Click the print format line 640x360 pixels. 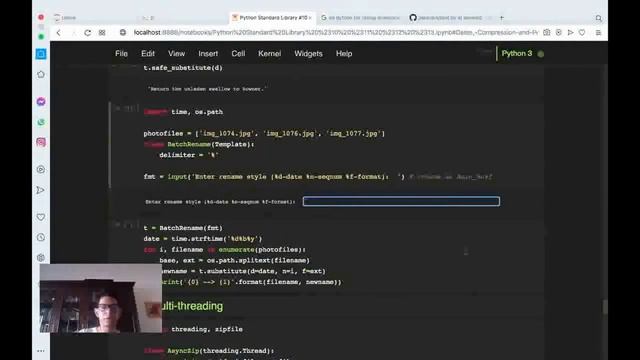(x=251, y=282)
